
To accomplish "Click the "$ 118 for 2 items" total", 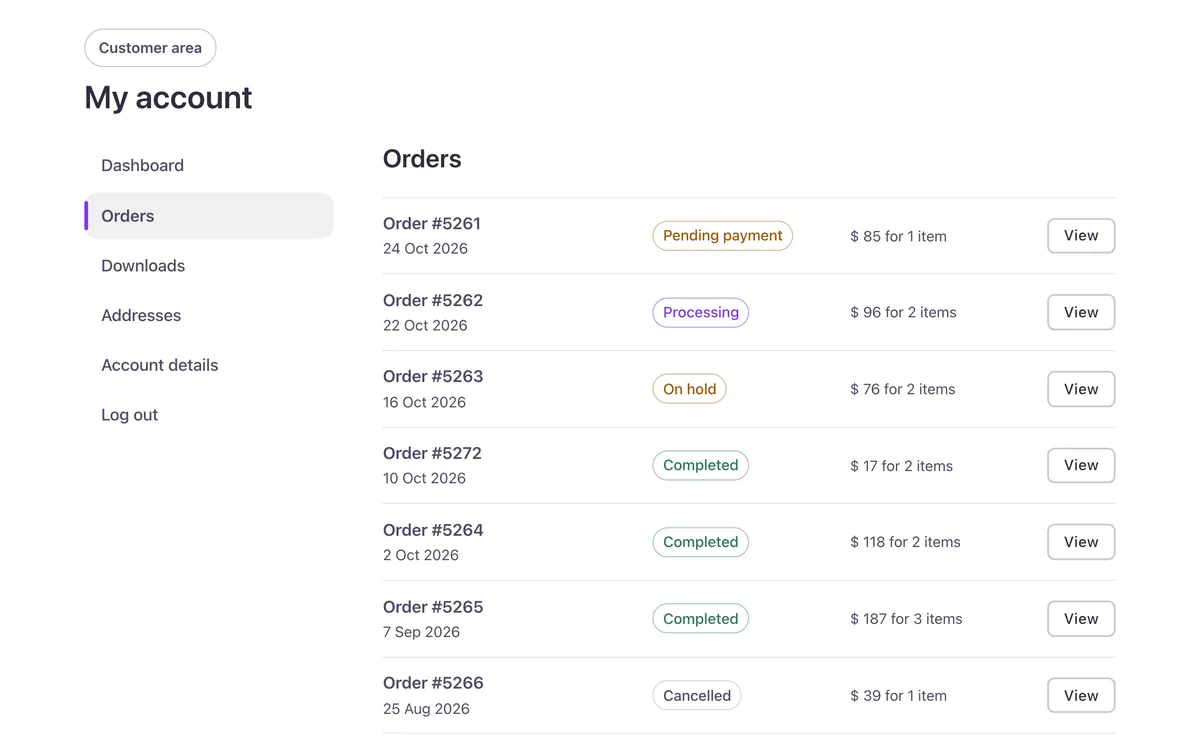I will [906, 543].
